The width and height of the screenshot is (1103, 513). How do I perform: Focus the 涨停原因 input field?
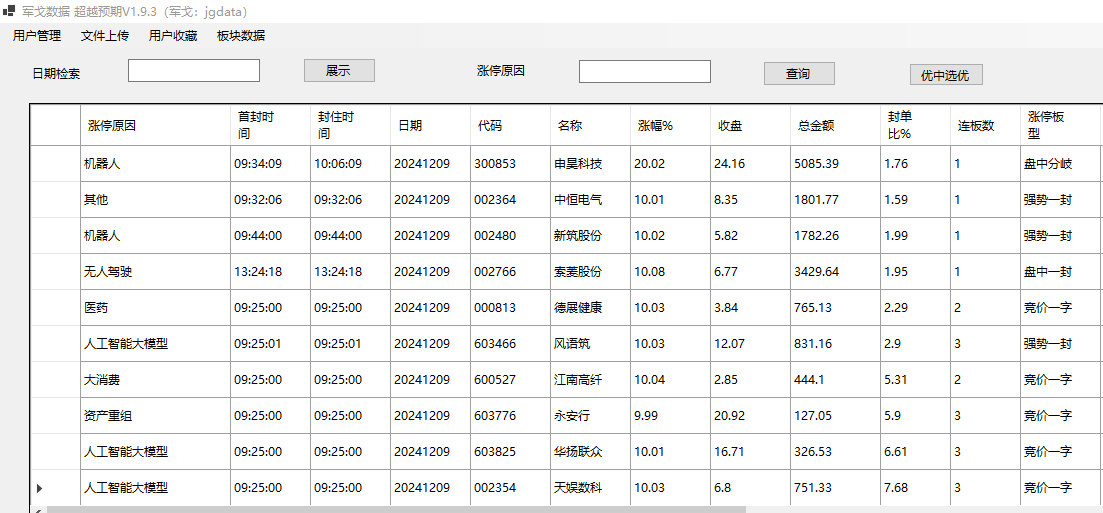coord(645,71)
